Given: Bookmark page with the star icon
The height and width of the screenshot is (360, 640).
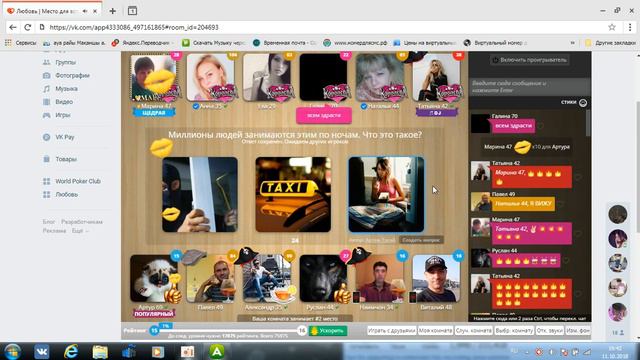Looking at the screenshot, I should [x=611, y=27].
